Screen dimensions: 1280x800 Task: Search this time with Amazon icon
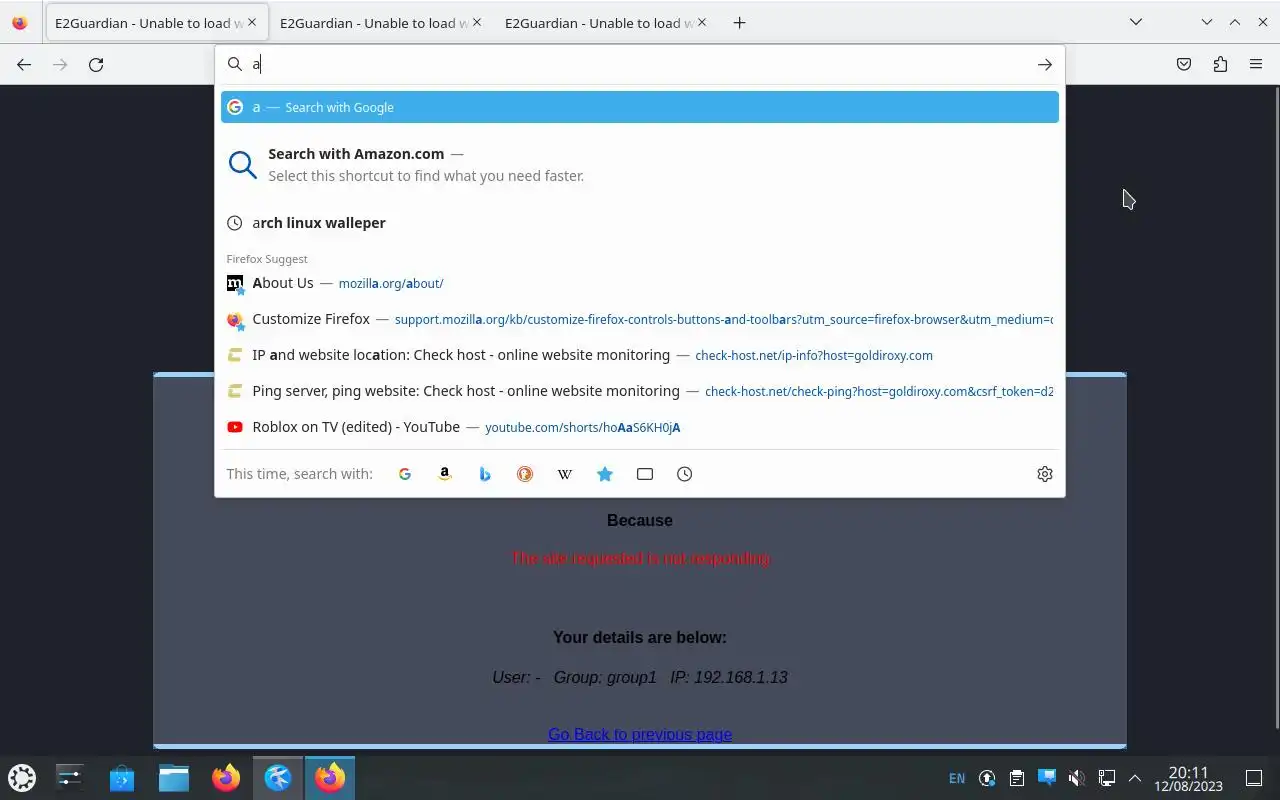click(x=445, y=474)
